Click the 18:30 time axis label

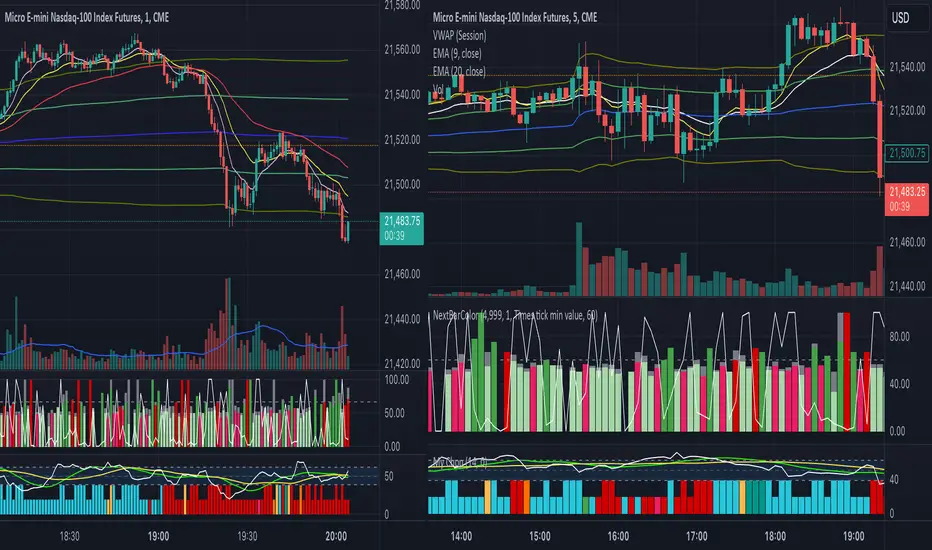[x=70, y=536]
